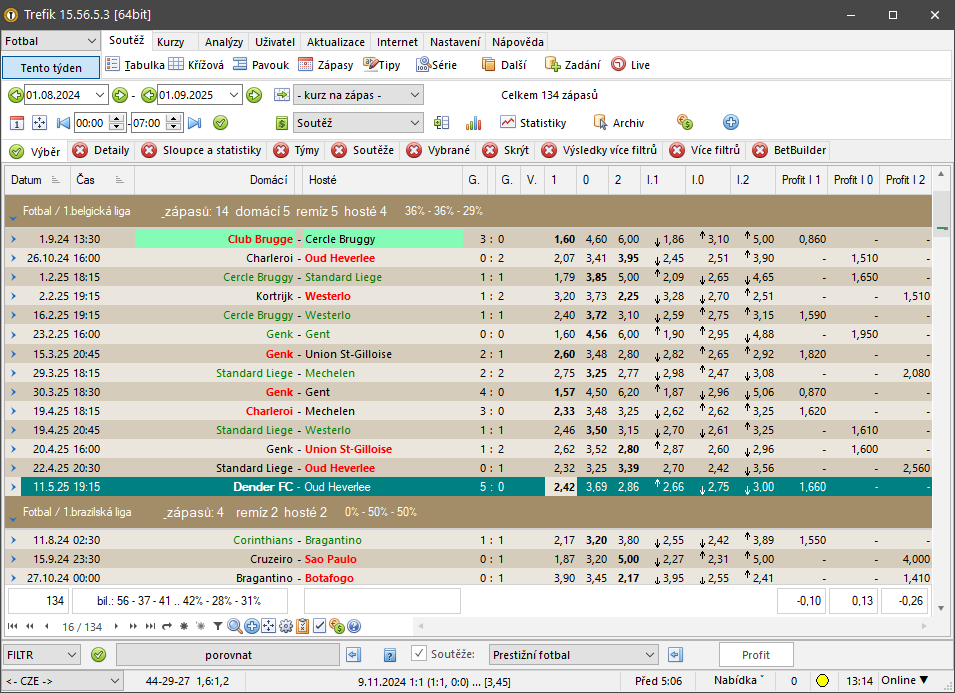This screenshot has height=693, width=955.
Task: Open the Další toolbar item
Action: coord(504,65)
